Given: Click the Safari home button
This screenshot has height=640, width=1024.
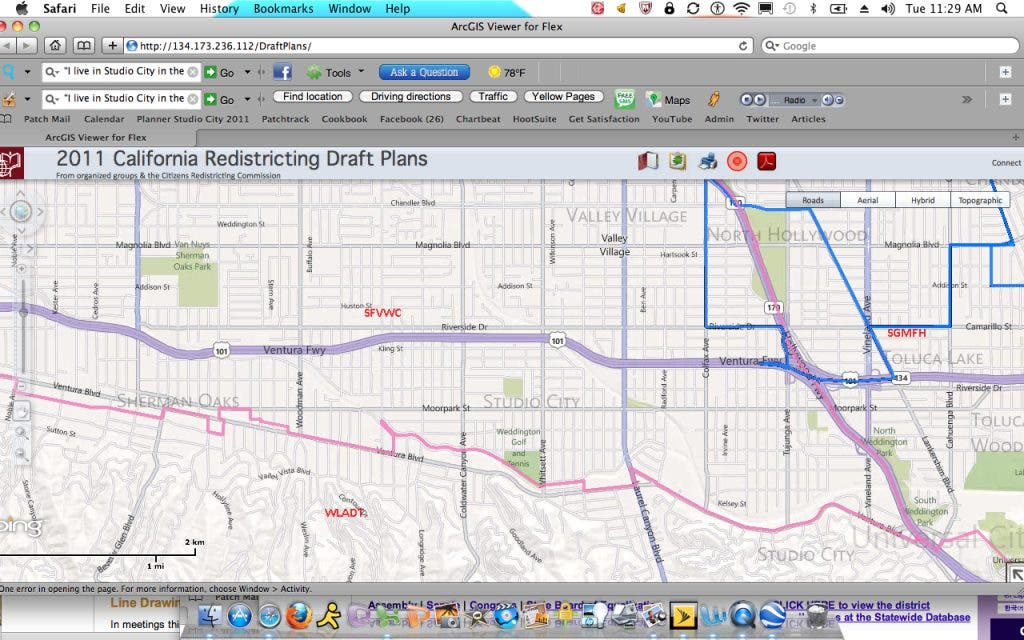Looking at the screenshot, I should click(55, 46).
